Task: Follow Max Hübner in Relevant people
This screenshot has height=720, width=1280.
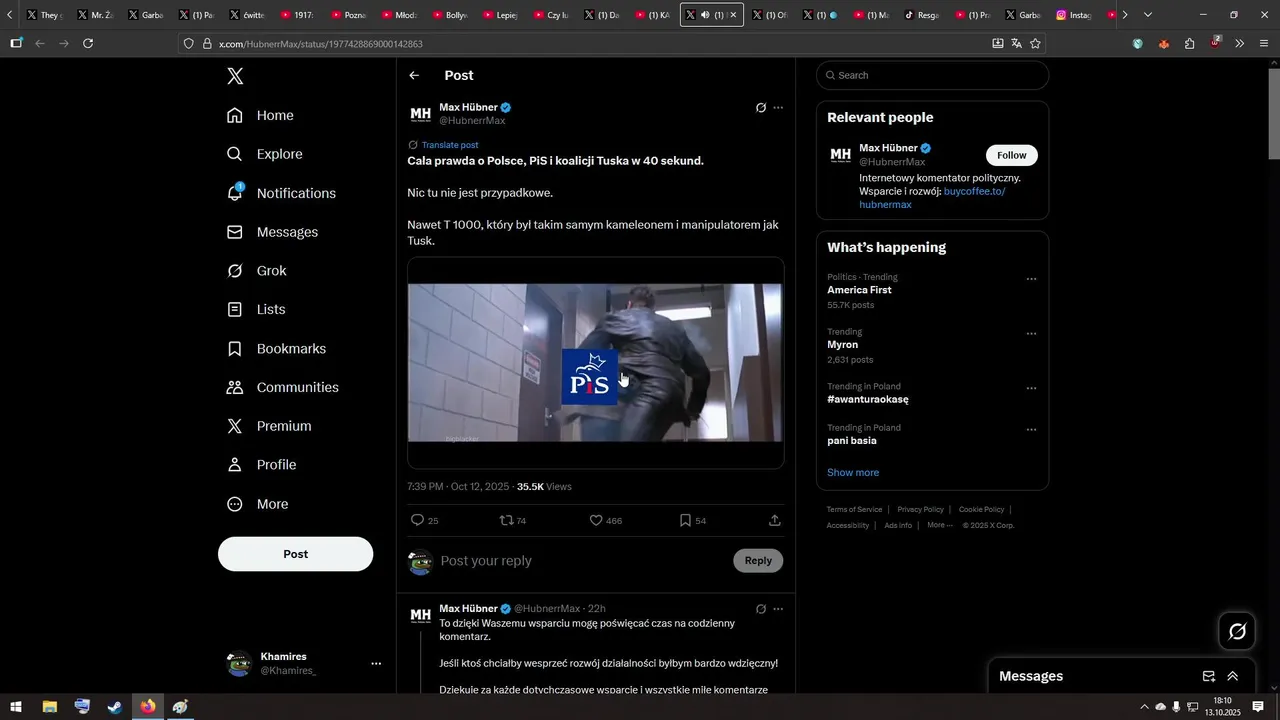Action: pos(1012,155)
